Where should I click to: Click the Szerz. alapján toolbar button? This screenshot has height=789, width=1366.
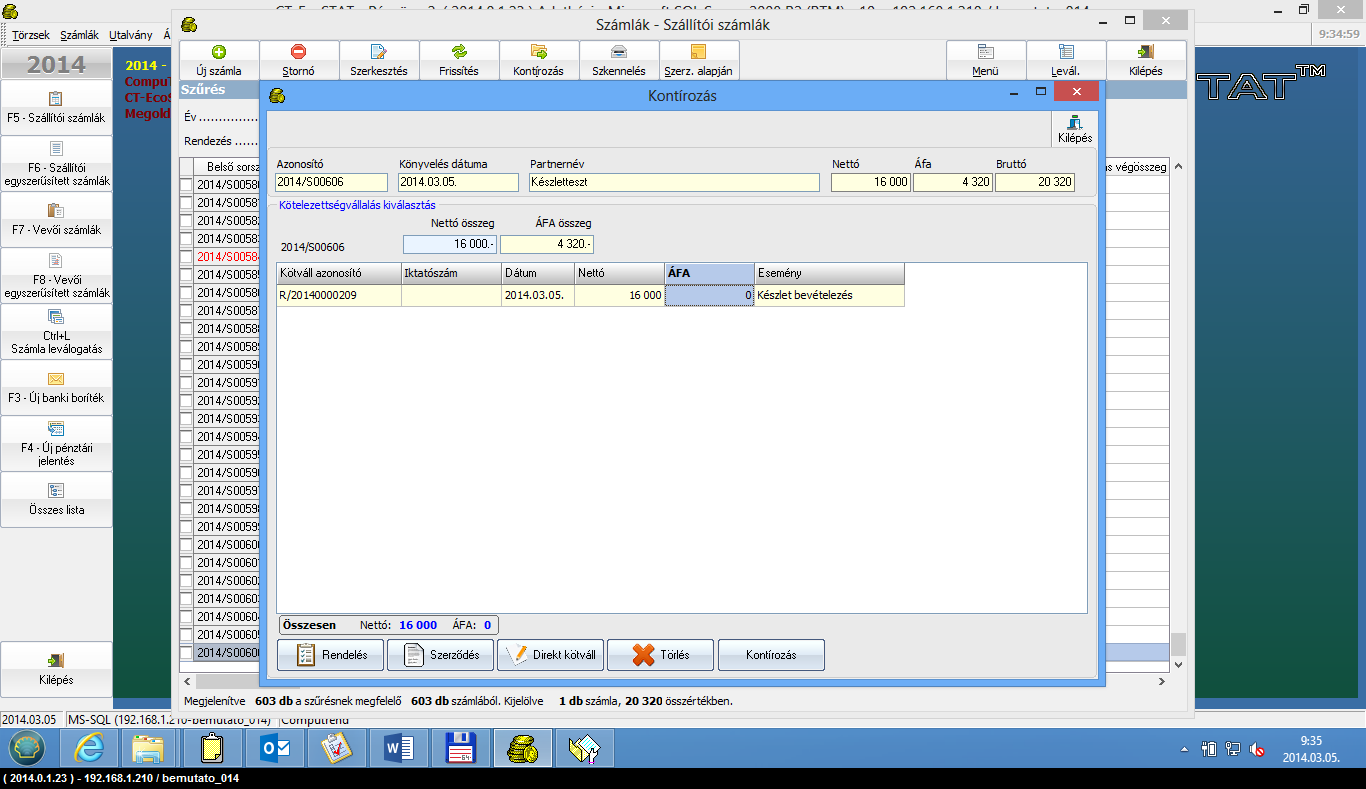(699, 60)
